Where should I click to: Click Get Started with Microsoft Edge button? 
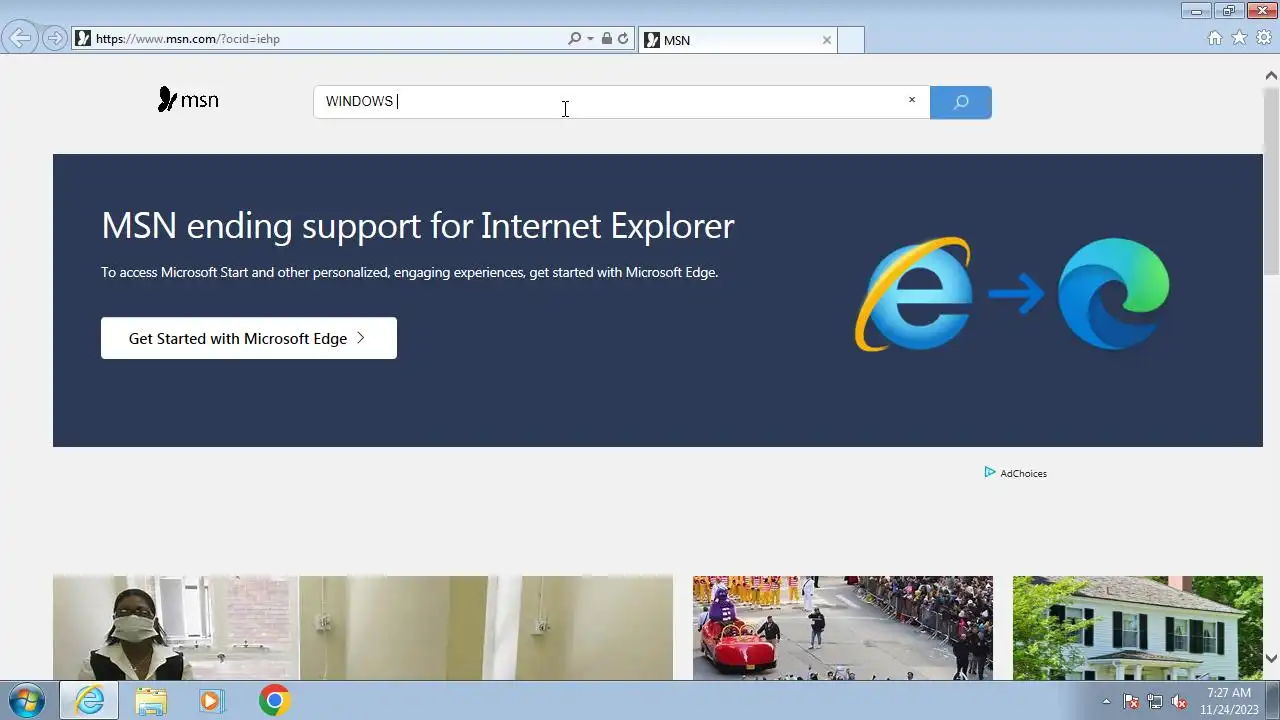(249, 338)
